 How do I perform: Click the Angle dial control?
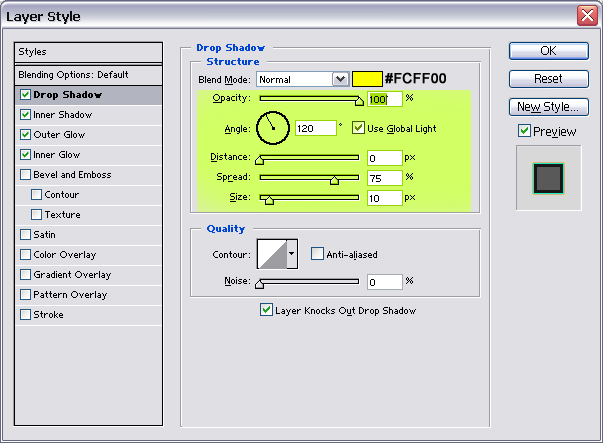[x=273, y=127]
